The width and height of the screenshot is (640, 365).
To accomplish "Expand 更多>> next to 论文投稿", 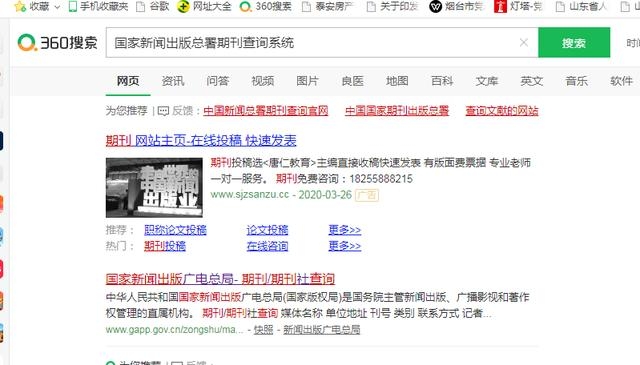I will [345, 230].
